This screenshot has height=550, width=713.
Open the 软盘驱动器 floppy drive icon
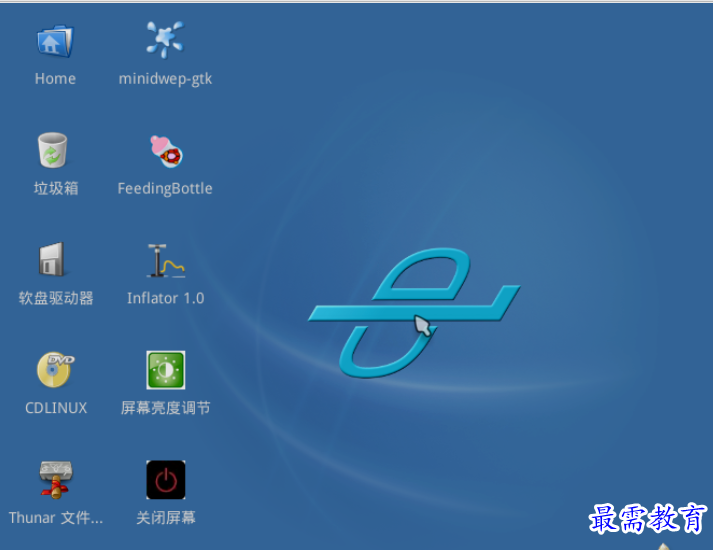click(x=51, y=260)
